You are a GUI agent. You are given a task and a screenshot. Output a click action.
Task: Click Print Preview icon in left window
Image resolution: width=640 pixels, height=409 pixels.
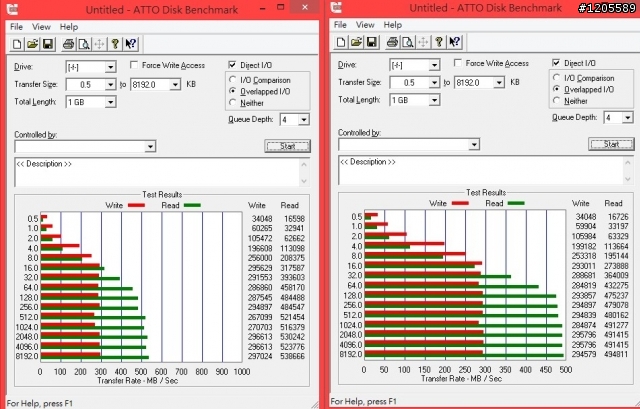[84, 44]
